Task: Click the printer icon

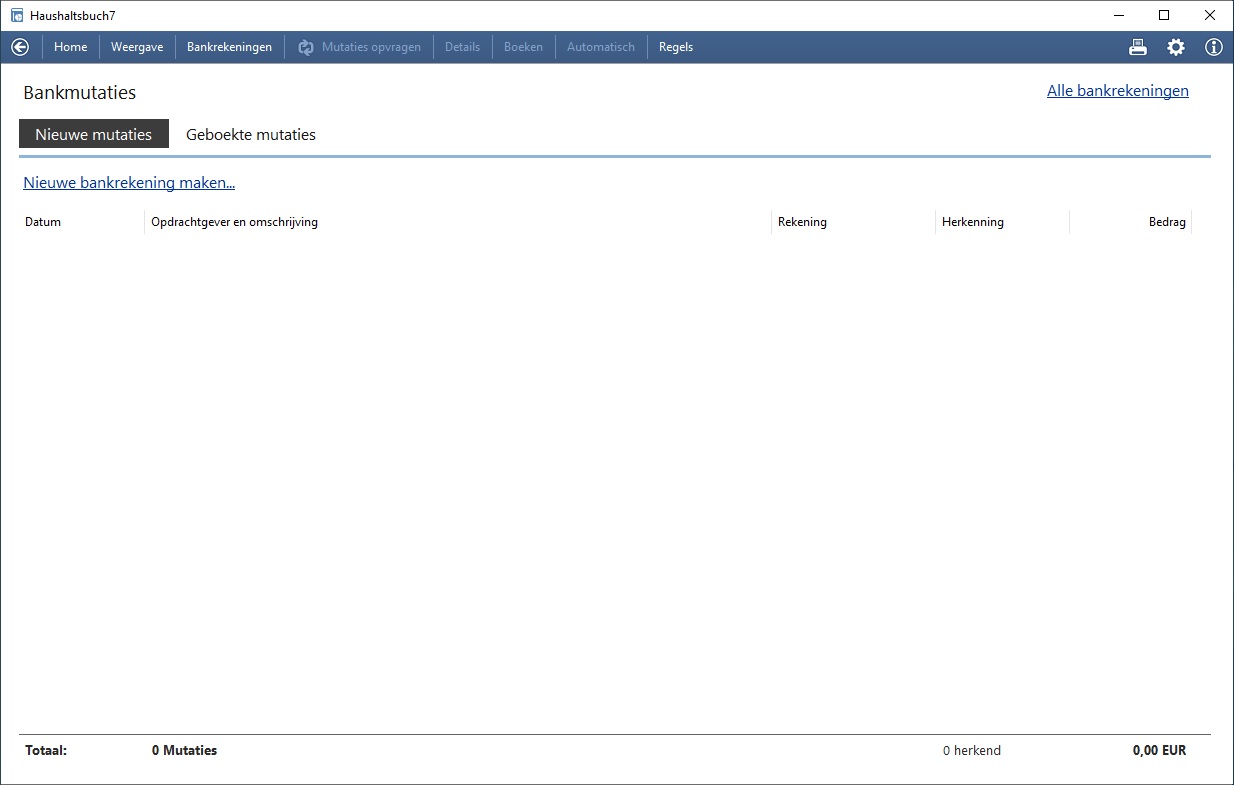Action: point(1138,47)
